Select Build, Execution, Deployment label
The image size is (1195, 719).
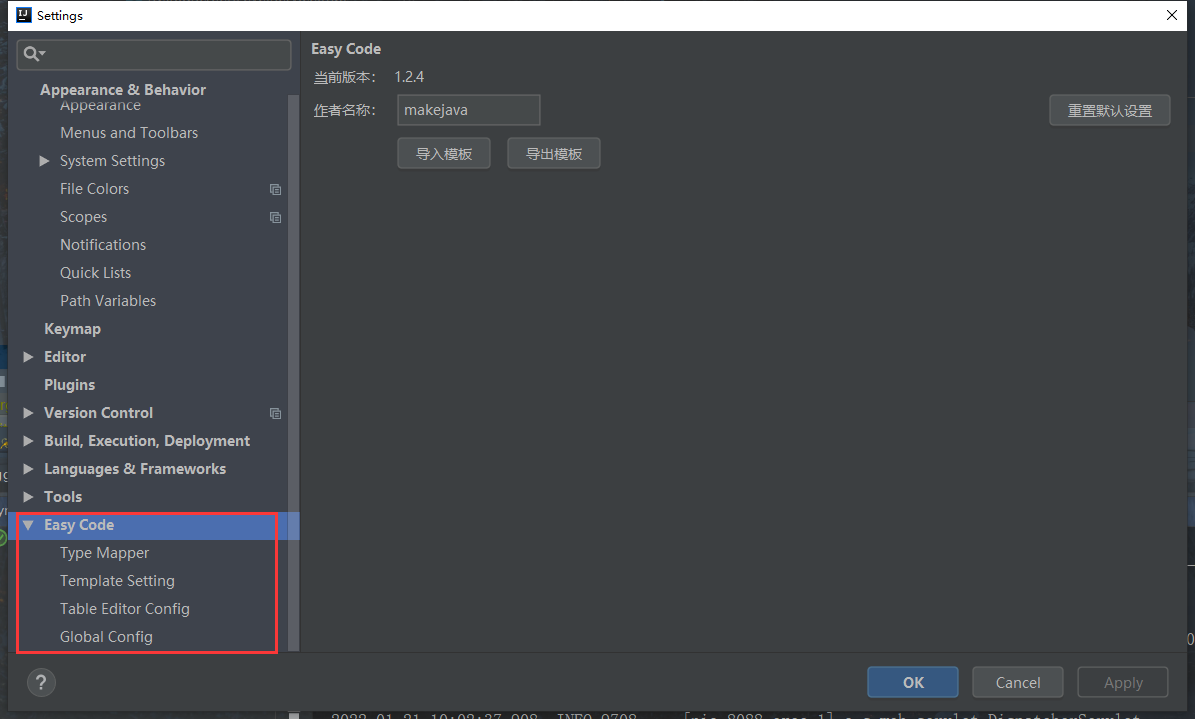click(x=147, y=441)
